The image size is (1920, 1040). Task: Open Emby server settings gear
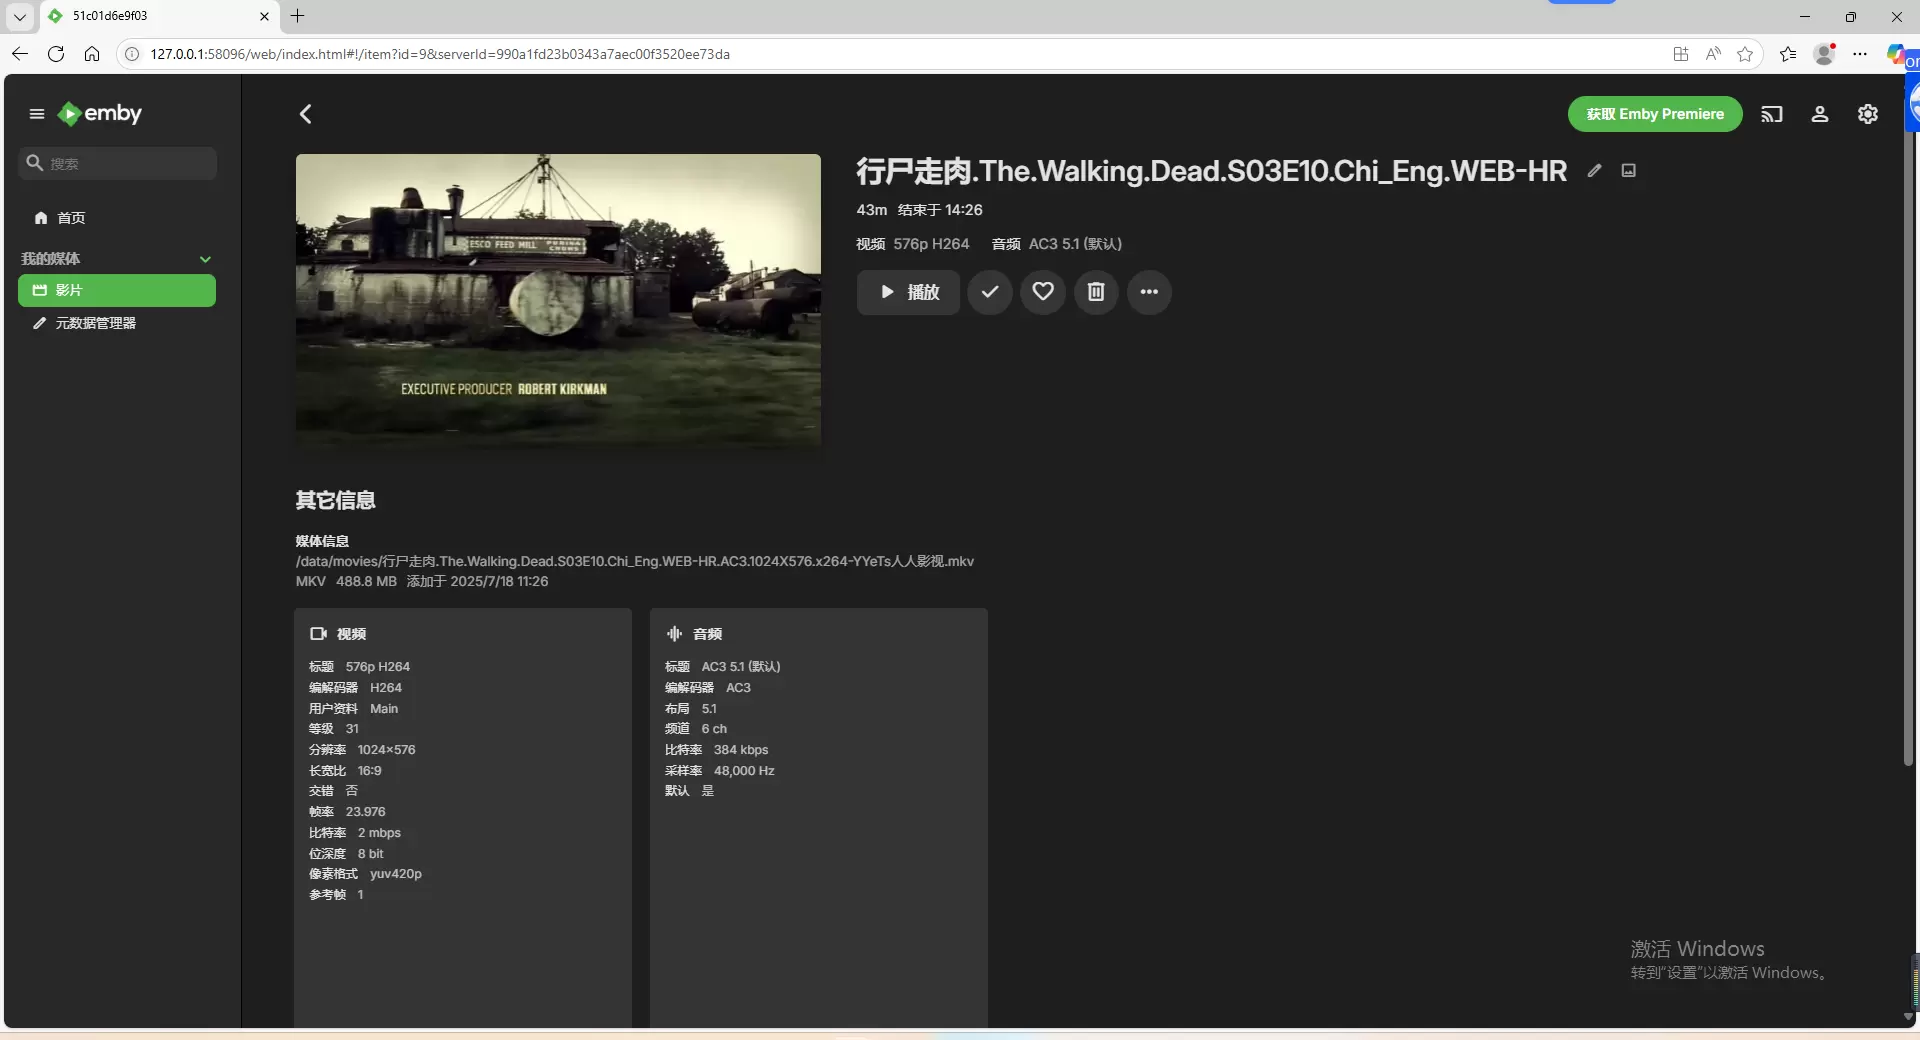point(1867,114)
